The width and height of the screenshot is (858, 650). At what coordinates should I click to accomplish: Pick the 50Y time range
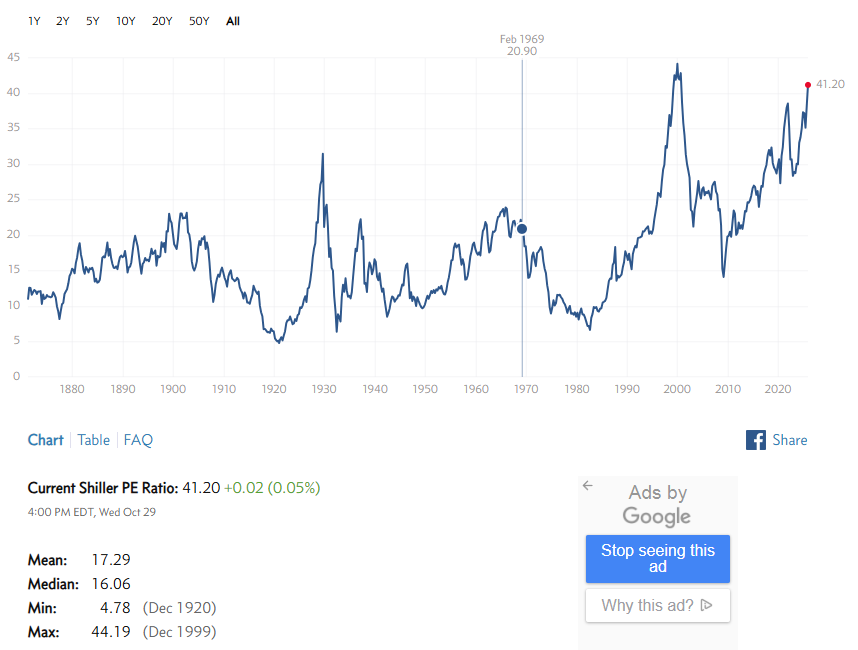199,21
